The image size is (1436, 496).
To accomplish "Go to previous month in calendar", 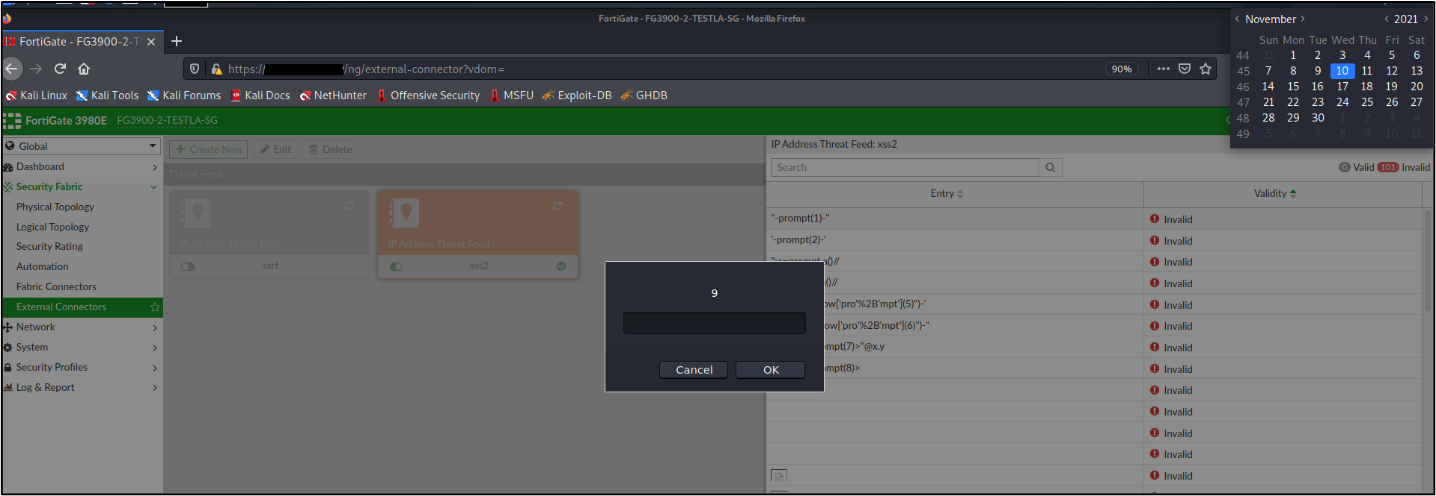I will [x=1237, y=19].
